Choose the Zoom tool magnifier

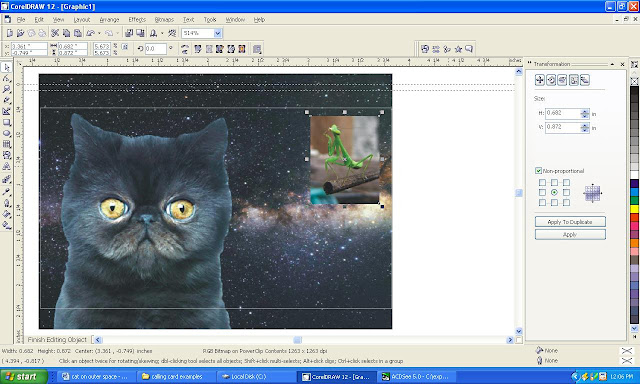[x=7, y=89]
